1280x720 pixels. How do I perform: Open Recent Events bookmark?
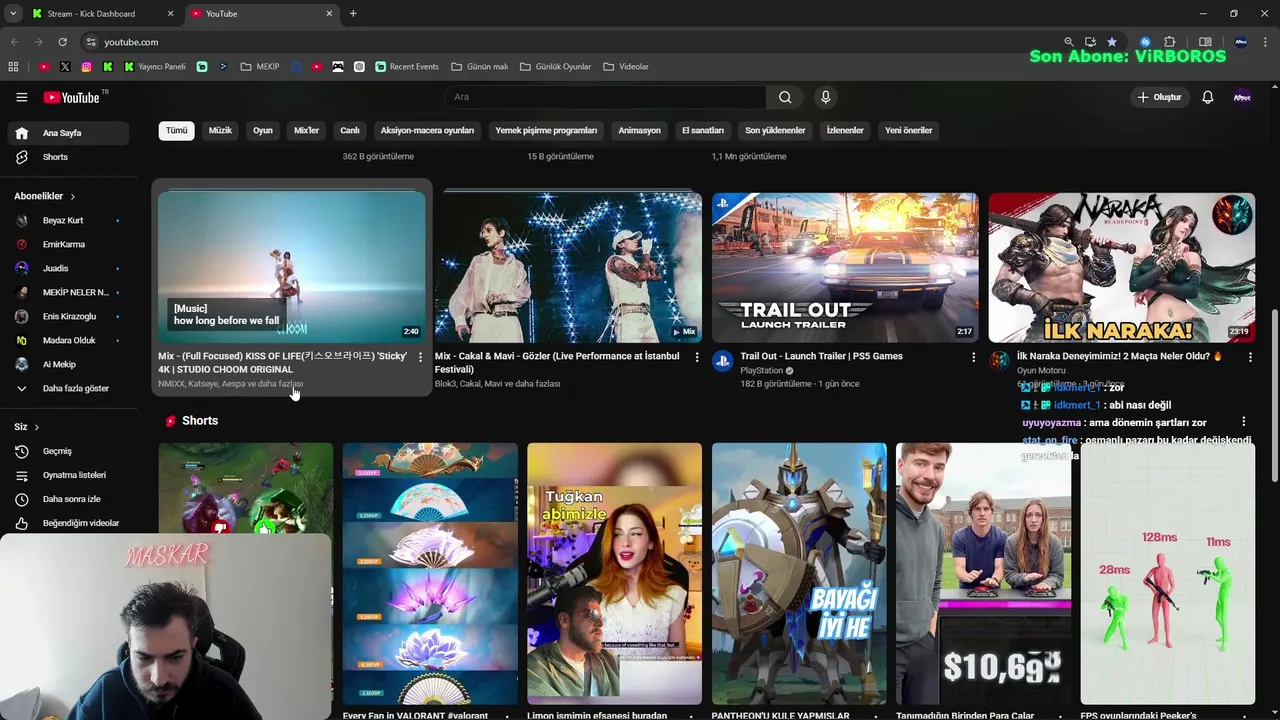pos(407,67)
